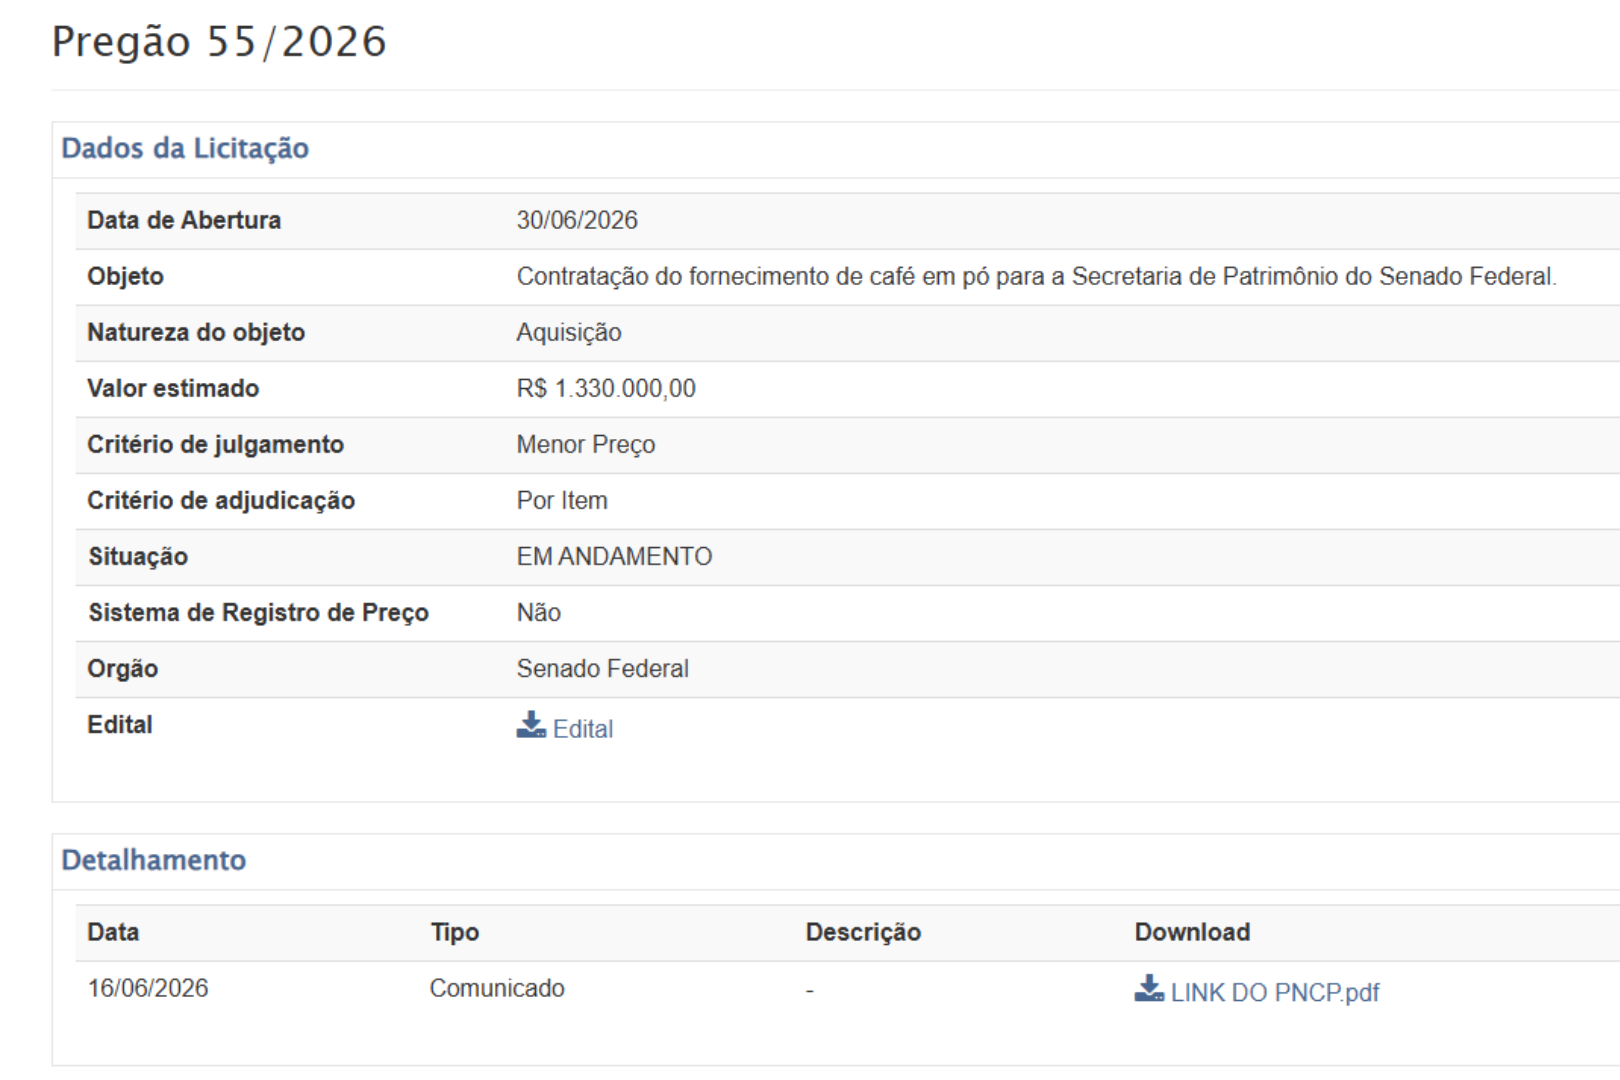Screen dimensions: 1620x1080
Task: Click the Data column header in Detalhamento
Action: point(113,932)
